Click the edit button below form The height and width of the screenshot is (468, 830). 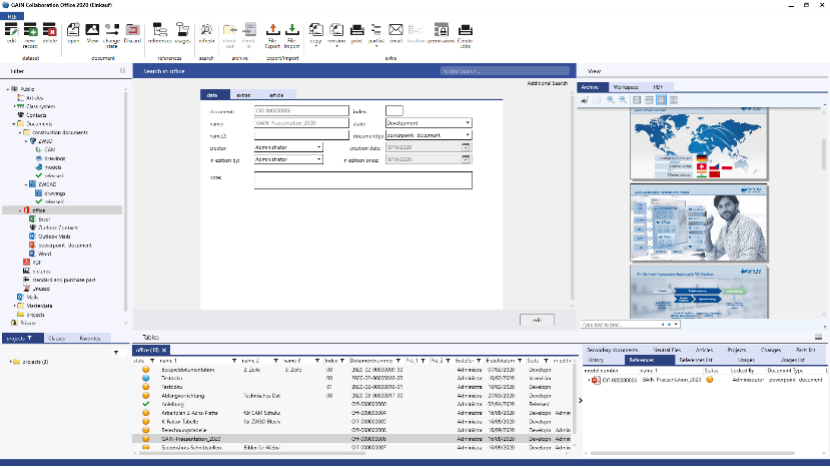click(x=537, y=320)
